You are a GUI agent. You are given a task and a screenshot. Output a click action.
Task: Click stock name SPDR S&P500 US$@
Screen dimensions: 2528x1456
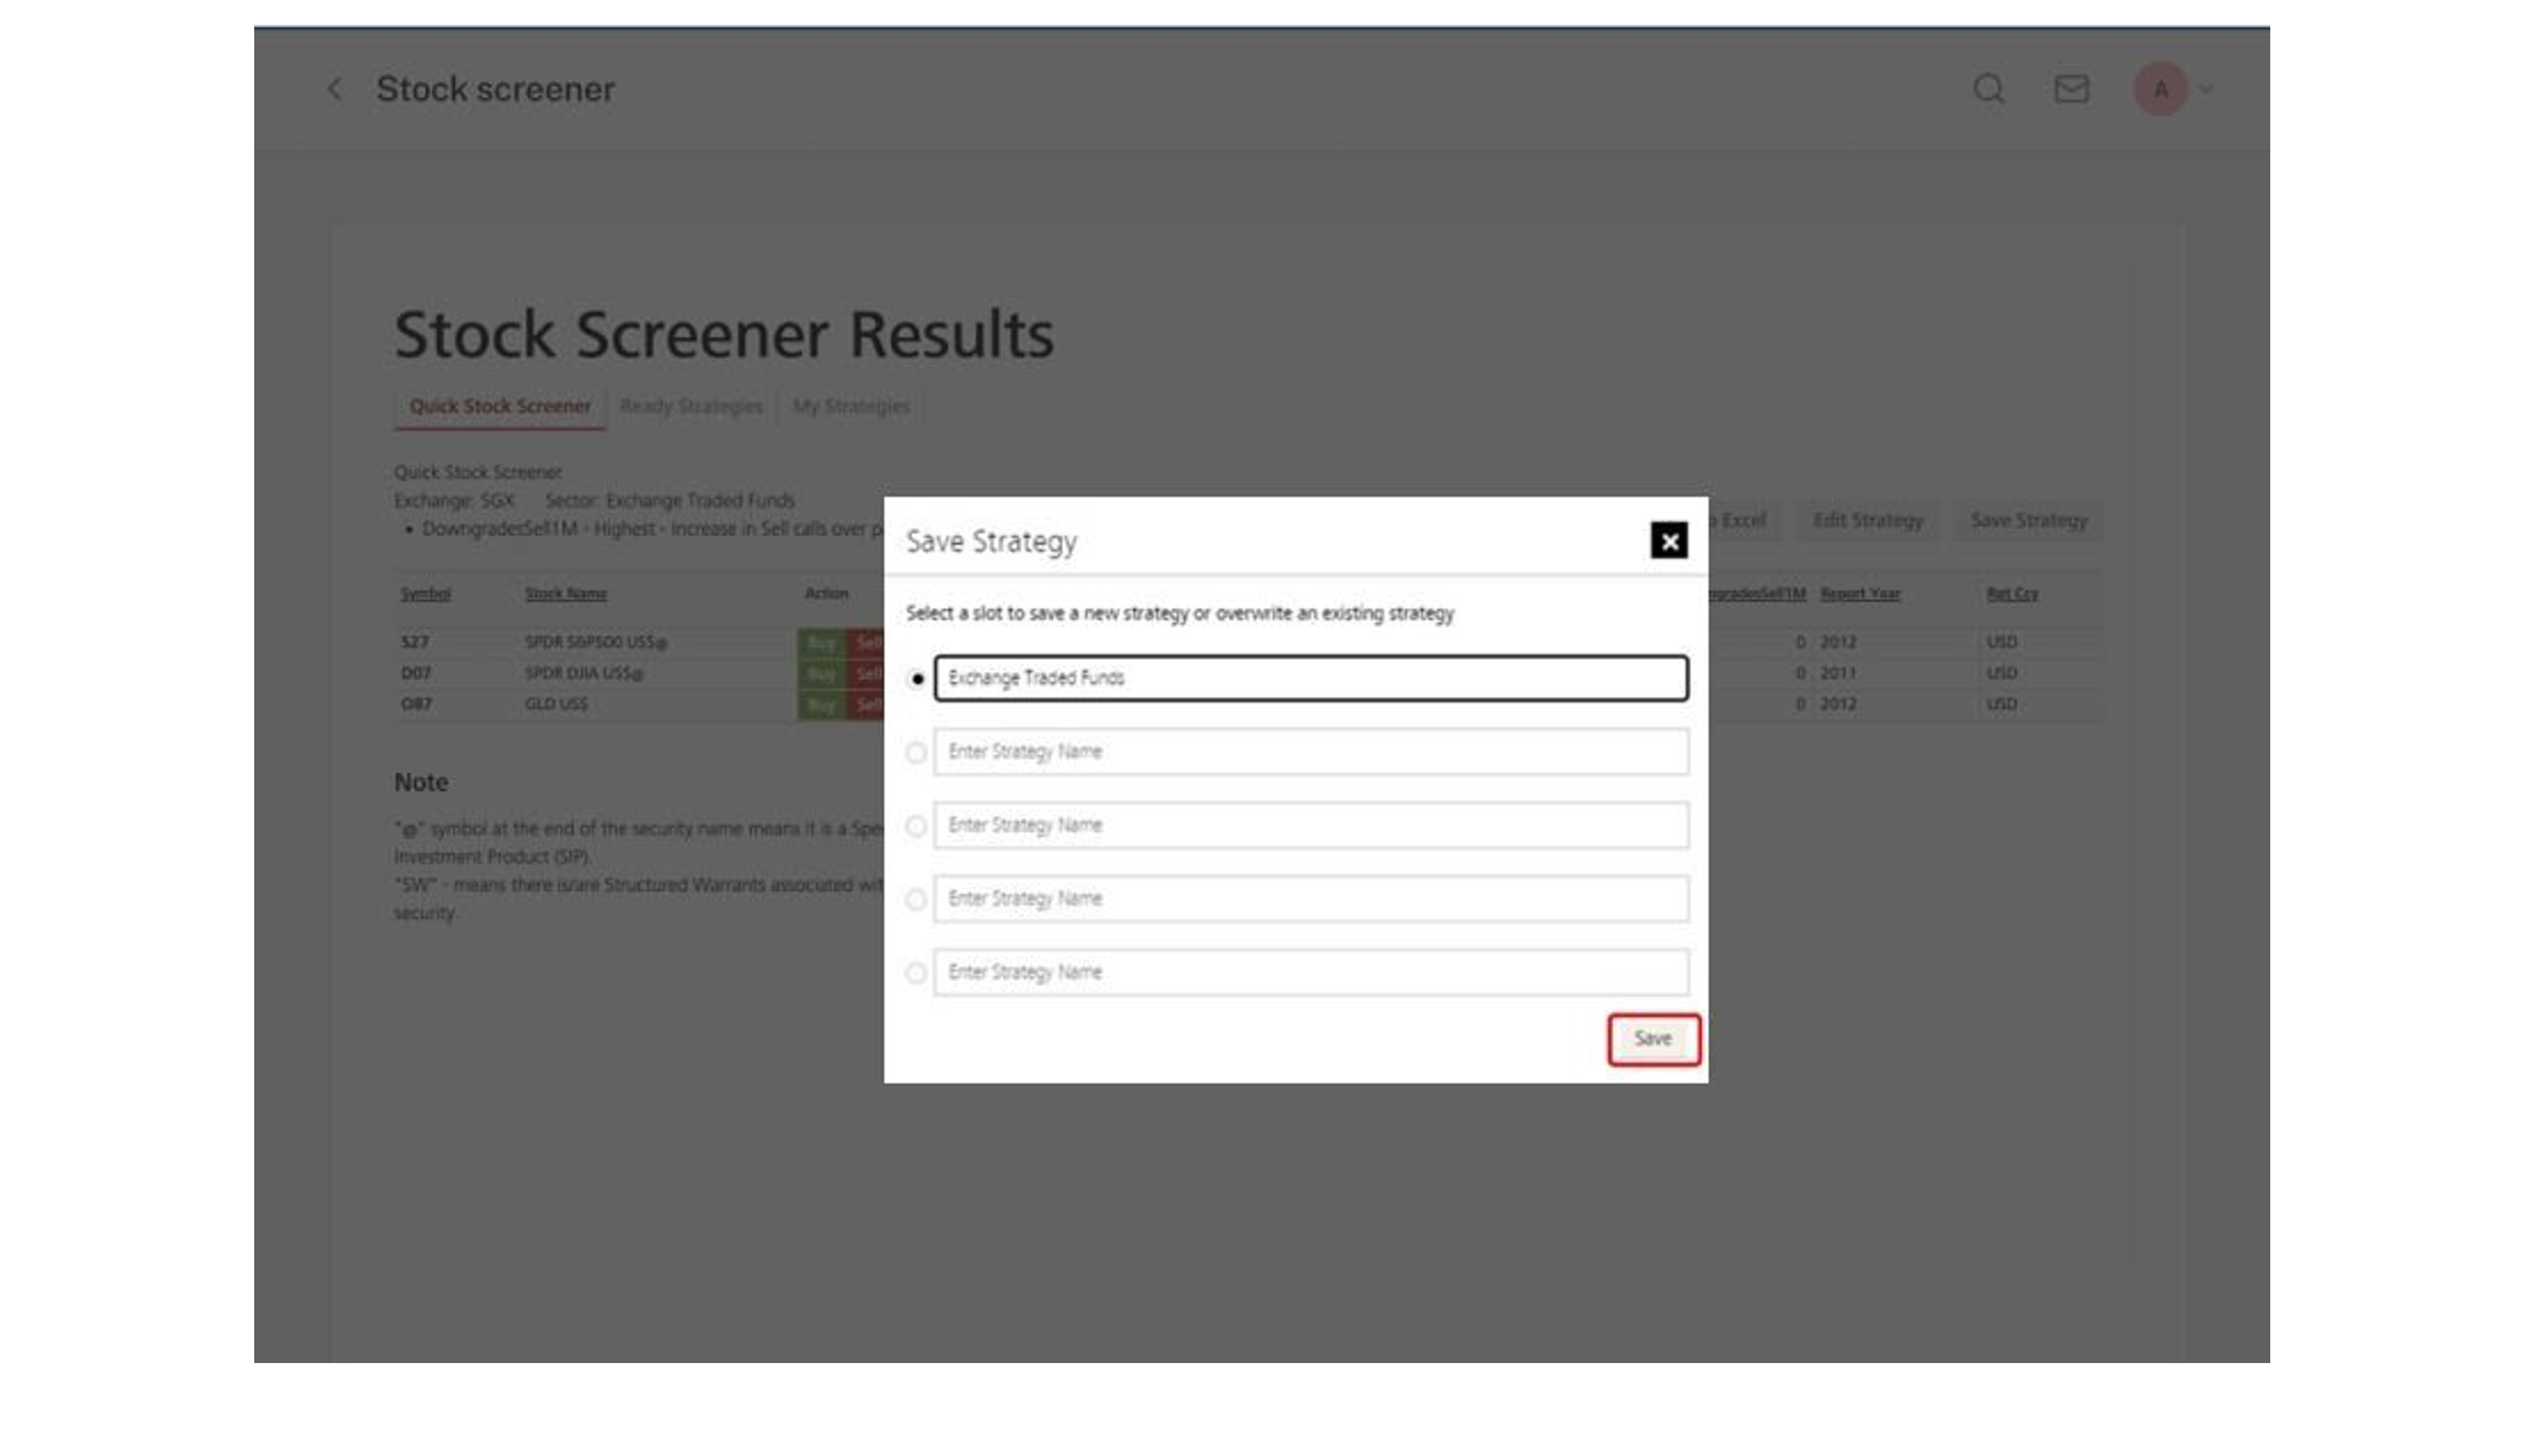pyautogui.click(x=596, y=643)
